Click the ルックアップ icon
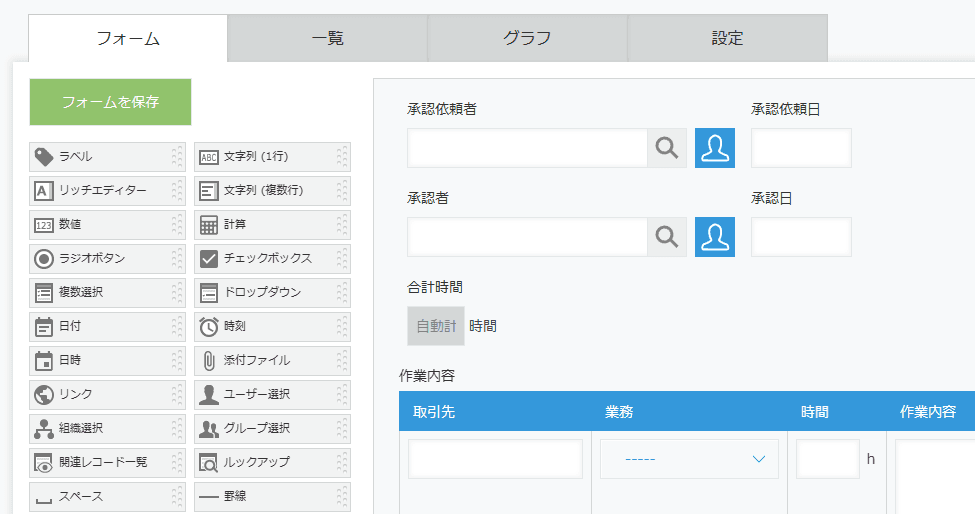975x514 pixels. point(209,463)
